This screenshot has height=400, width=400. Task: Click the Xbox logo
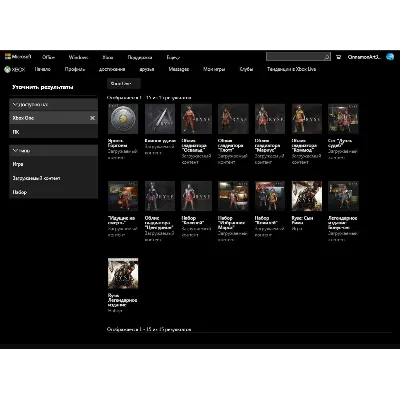tap(14, 70)
